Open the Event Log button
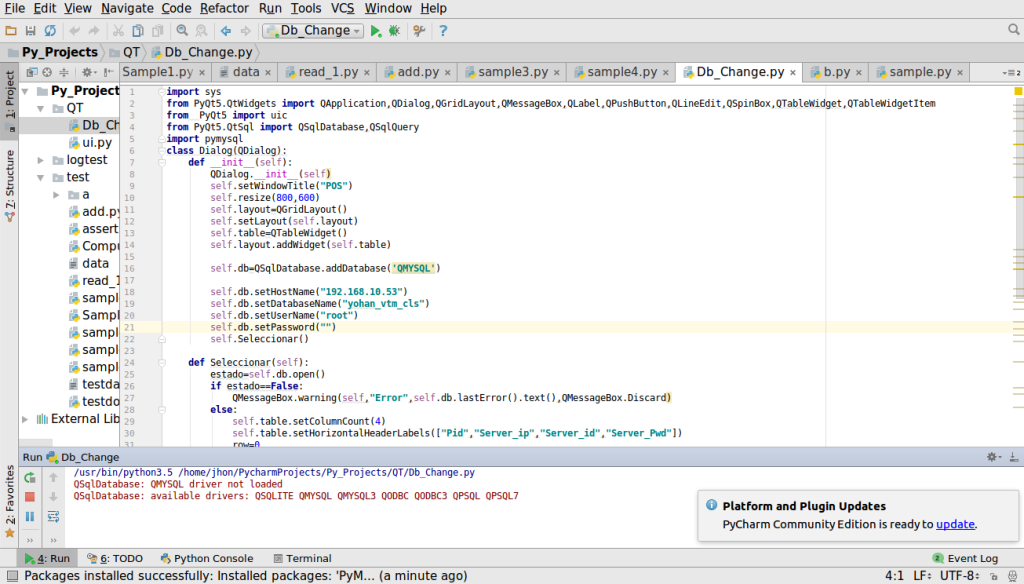The image size is (1024, 584). pyautogui.click(x=965, y=559)
